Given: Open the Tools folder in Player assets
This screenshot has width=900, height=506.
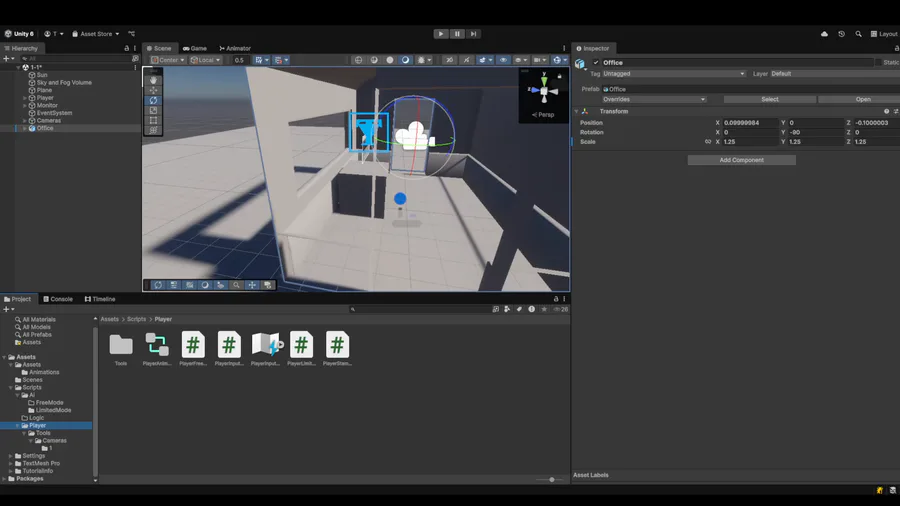Looking at the screenshot, I should pos(121,349).
